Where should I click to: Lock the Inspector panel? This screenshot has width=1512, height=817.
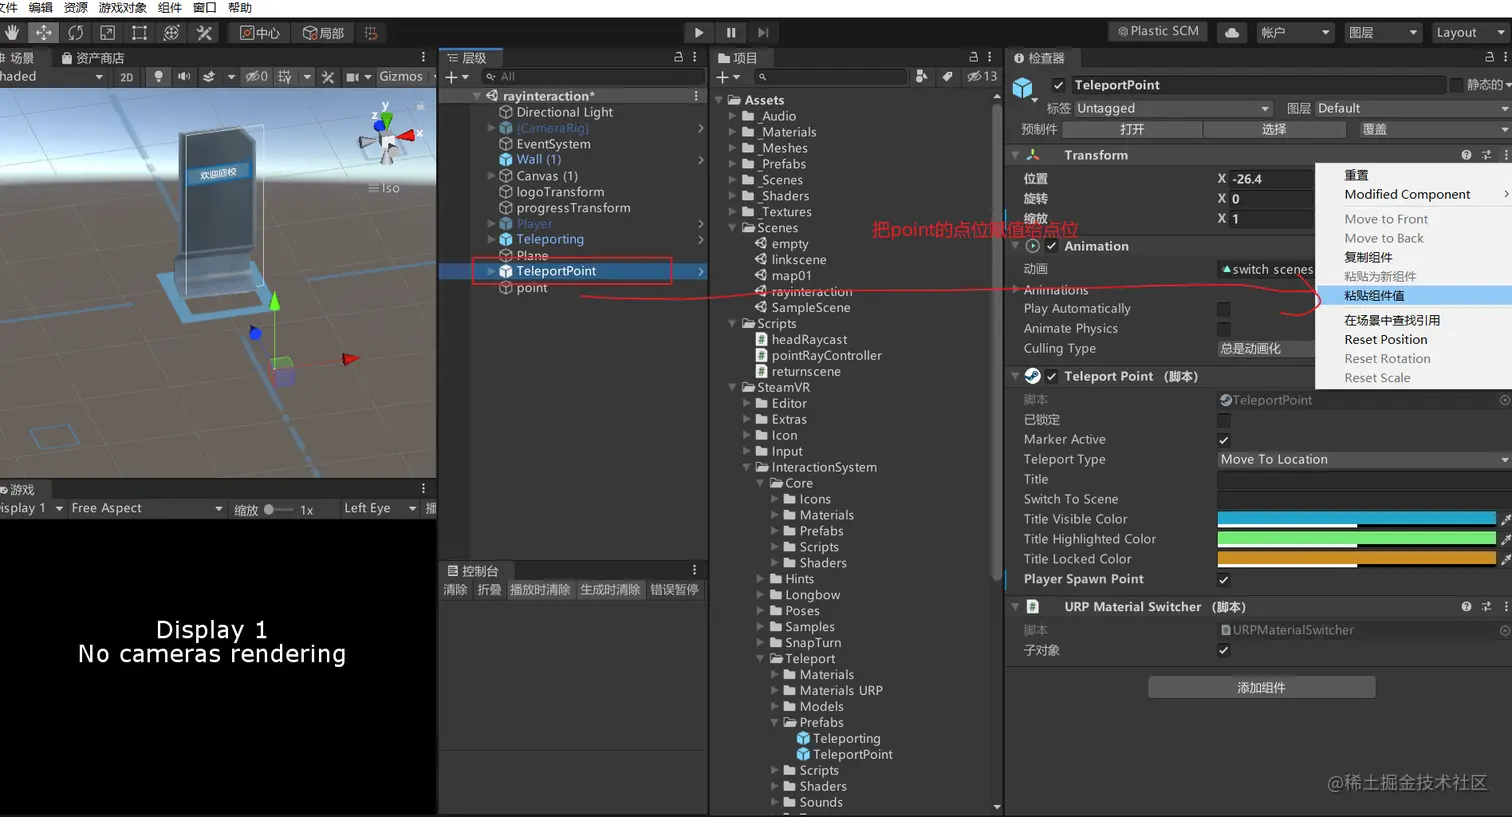[1489, 57]
